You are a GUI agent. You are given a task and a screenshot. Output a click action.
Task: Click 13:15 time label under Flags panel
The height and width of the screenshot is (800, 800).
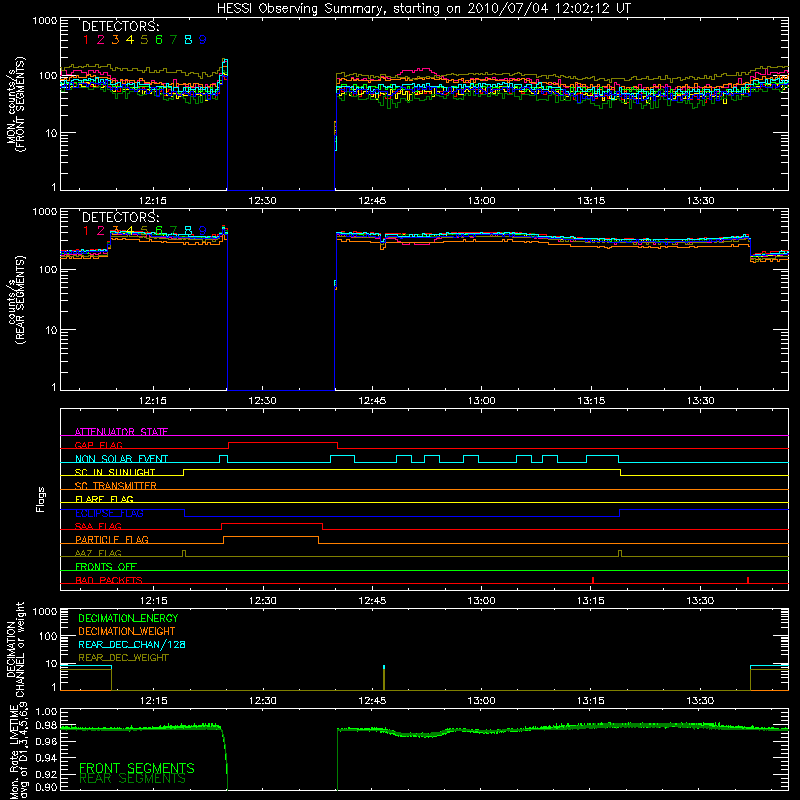coord(591,601)
